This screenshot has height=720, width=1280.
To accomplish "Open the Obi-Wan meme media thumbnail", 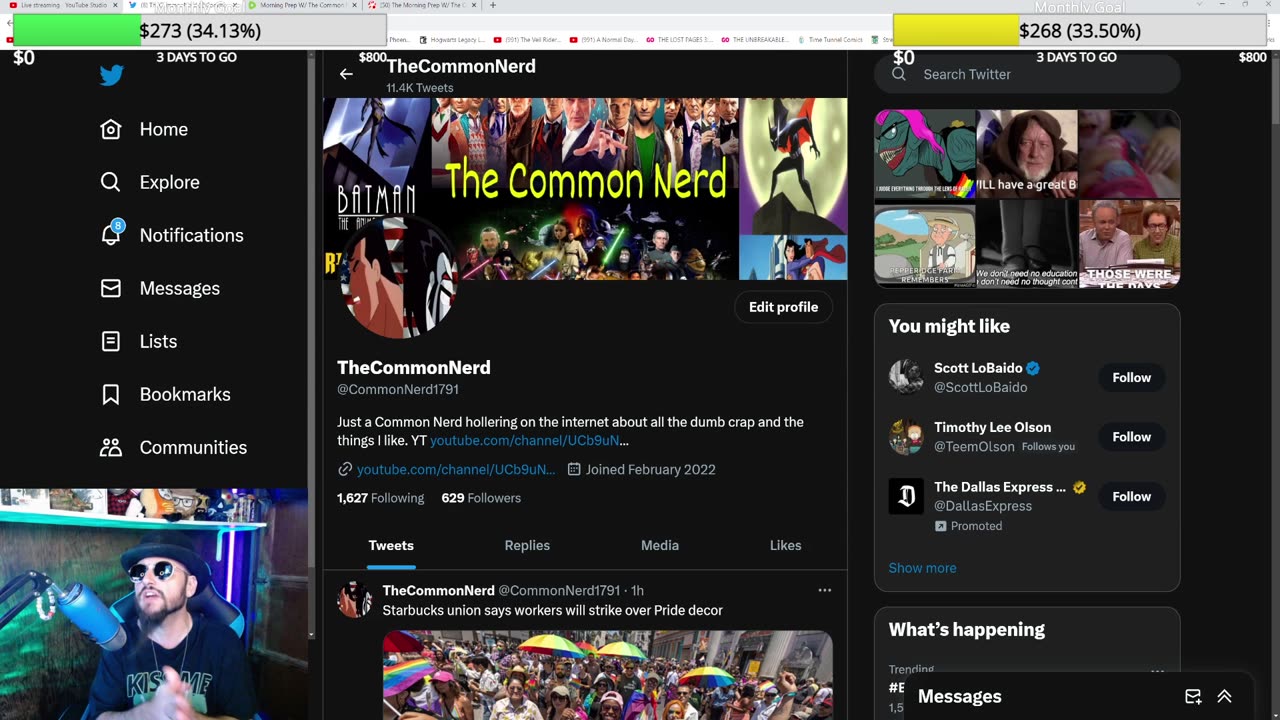I will pyautogui.click(x=1027, y=154).
